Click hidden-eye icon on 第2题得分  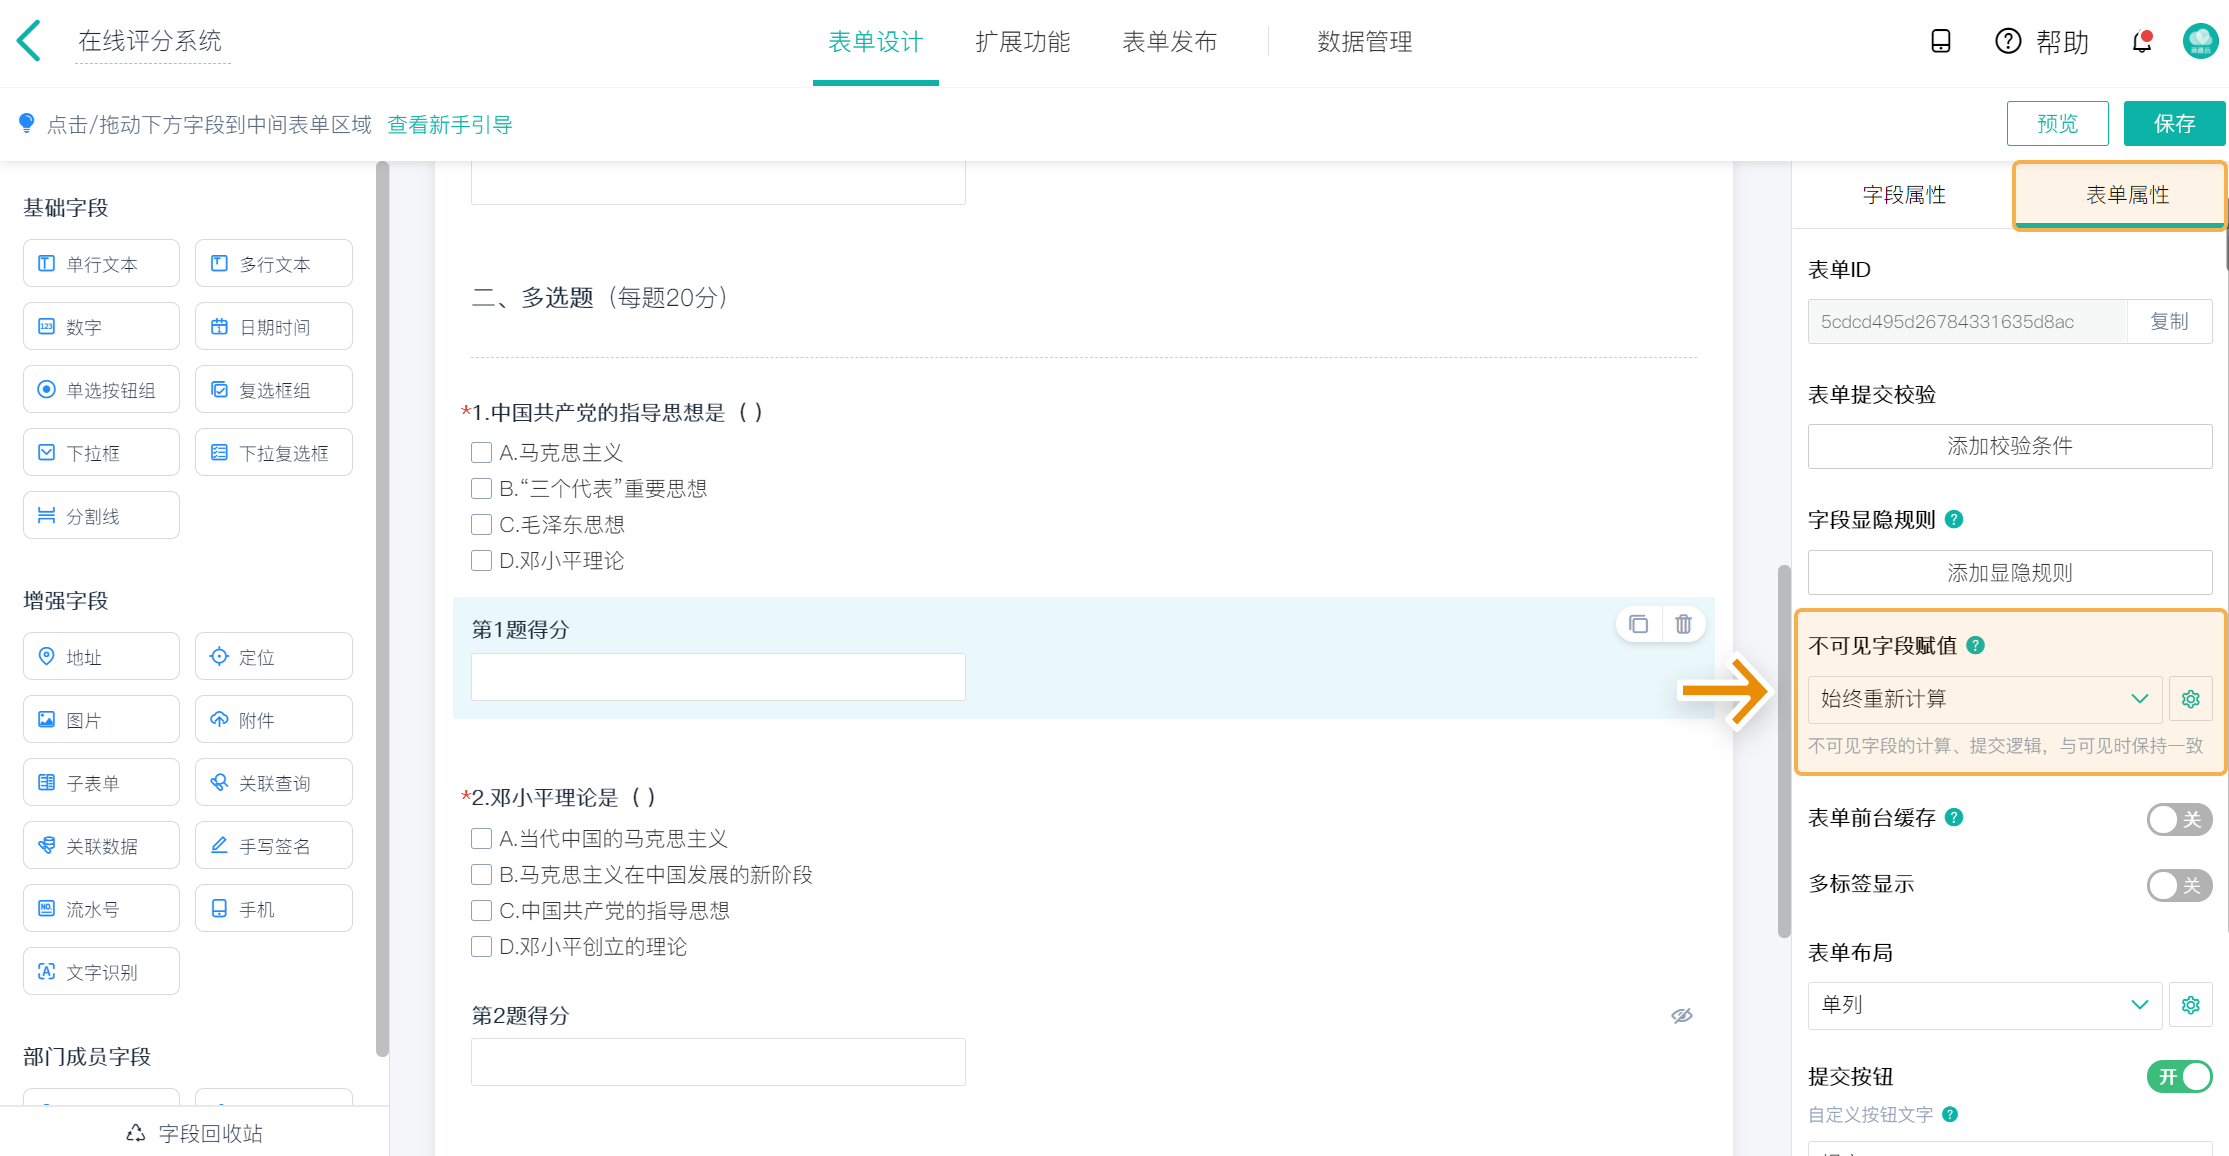(1681, 1016)
